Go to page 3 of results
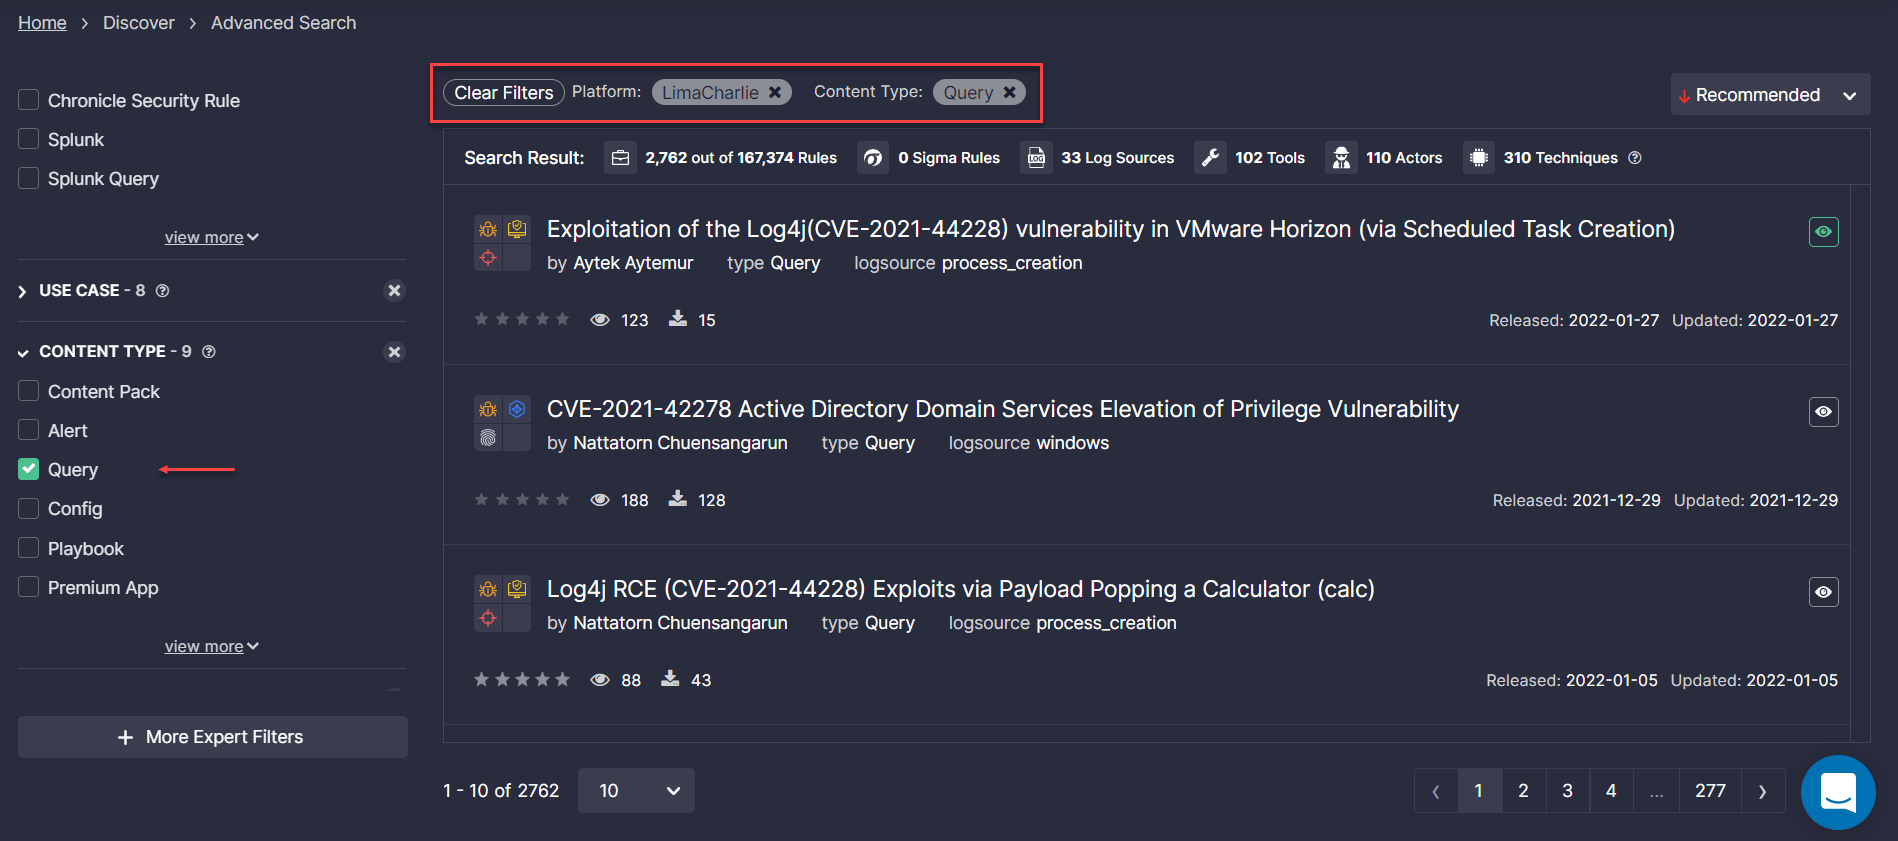The image size is (1898, 841). (1567, 791)
